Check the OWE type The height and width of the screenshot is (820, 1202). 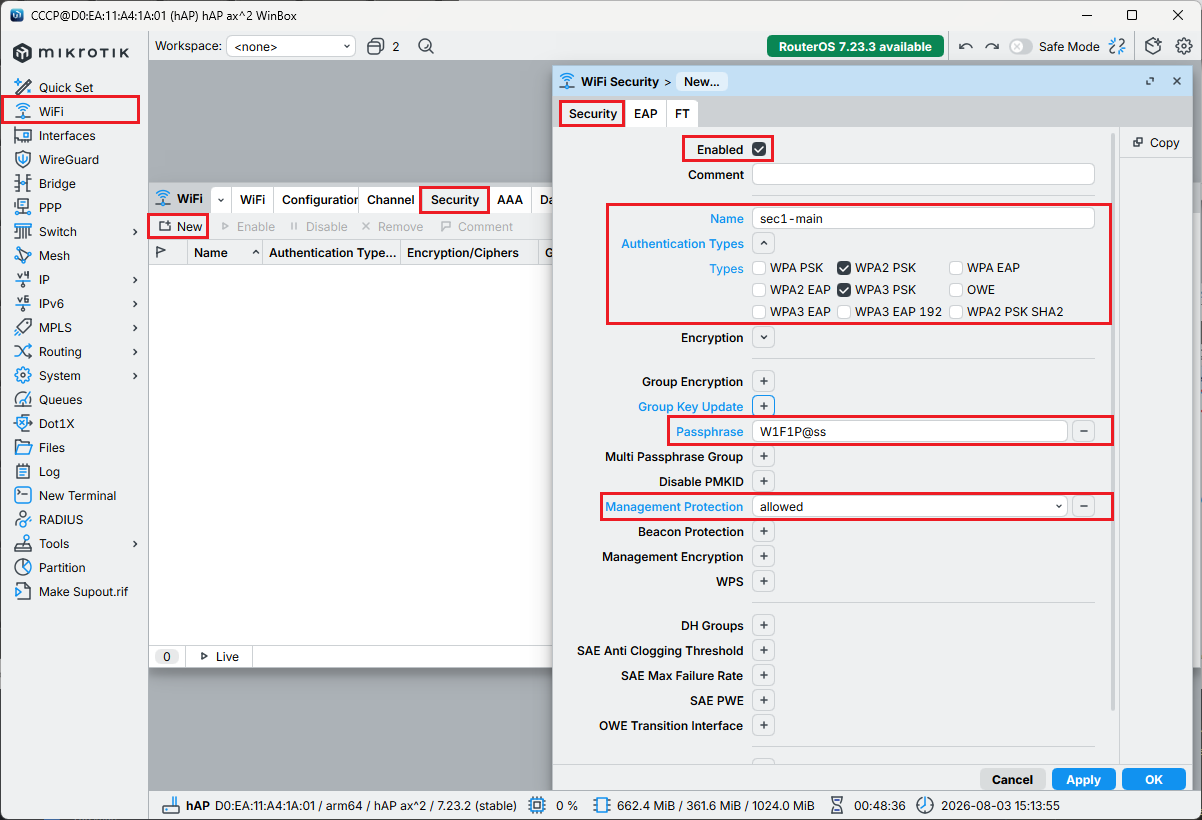point(957,290)
